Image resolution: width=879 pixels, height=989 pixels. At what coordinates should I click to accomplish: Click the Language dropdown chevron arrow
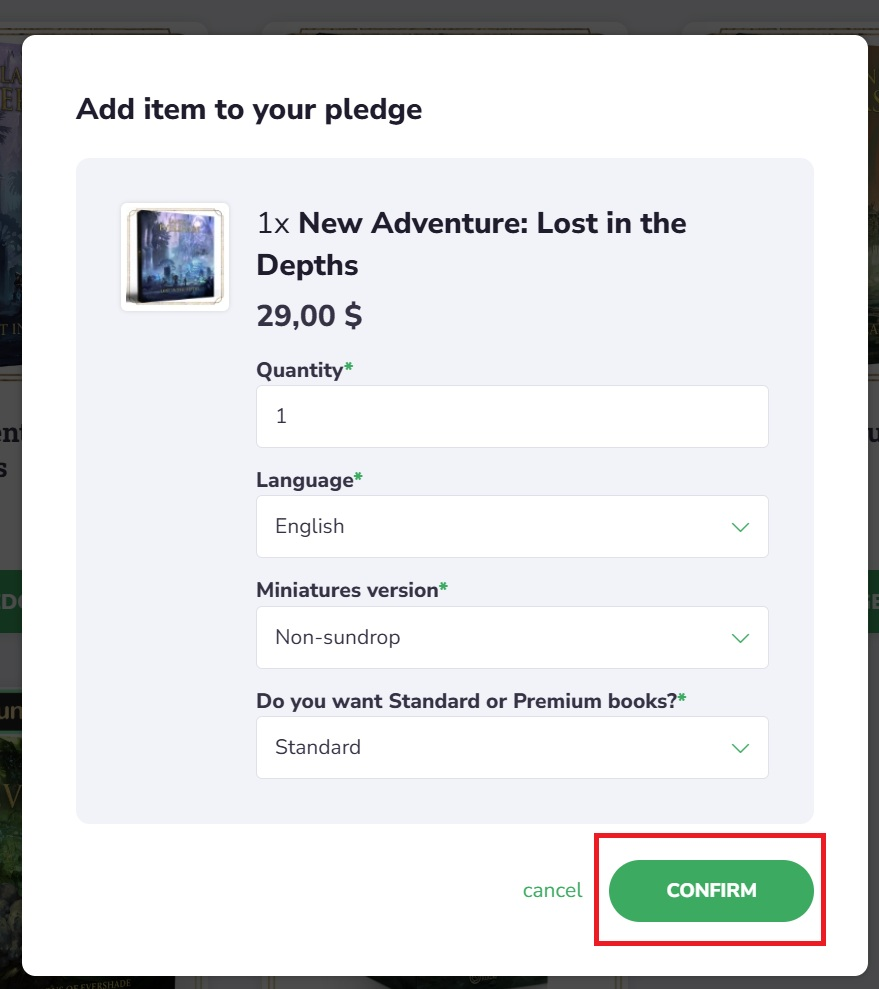740,526
